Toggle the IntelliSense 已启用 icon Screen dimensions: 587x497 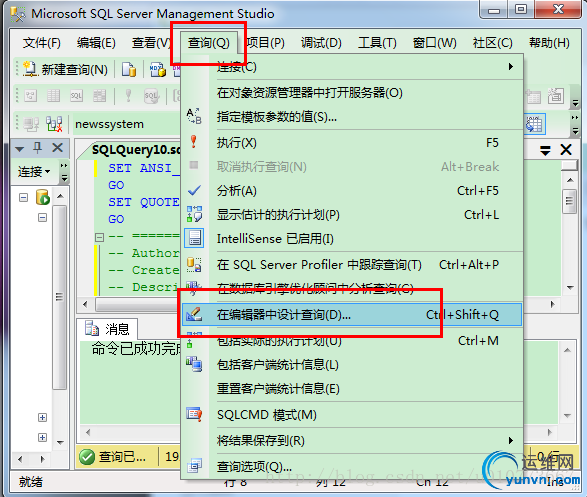click(194, 238)
